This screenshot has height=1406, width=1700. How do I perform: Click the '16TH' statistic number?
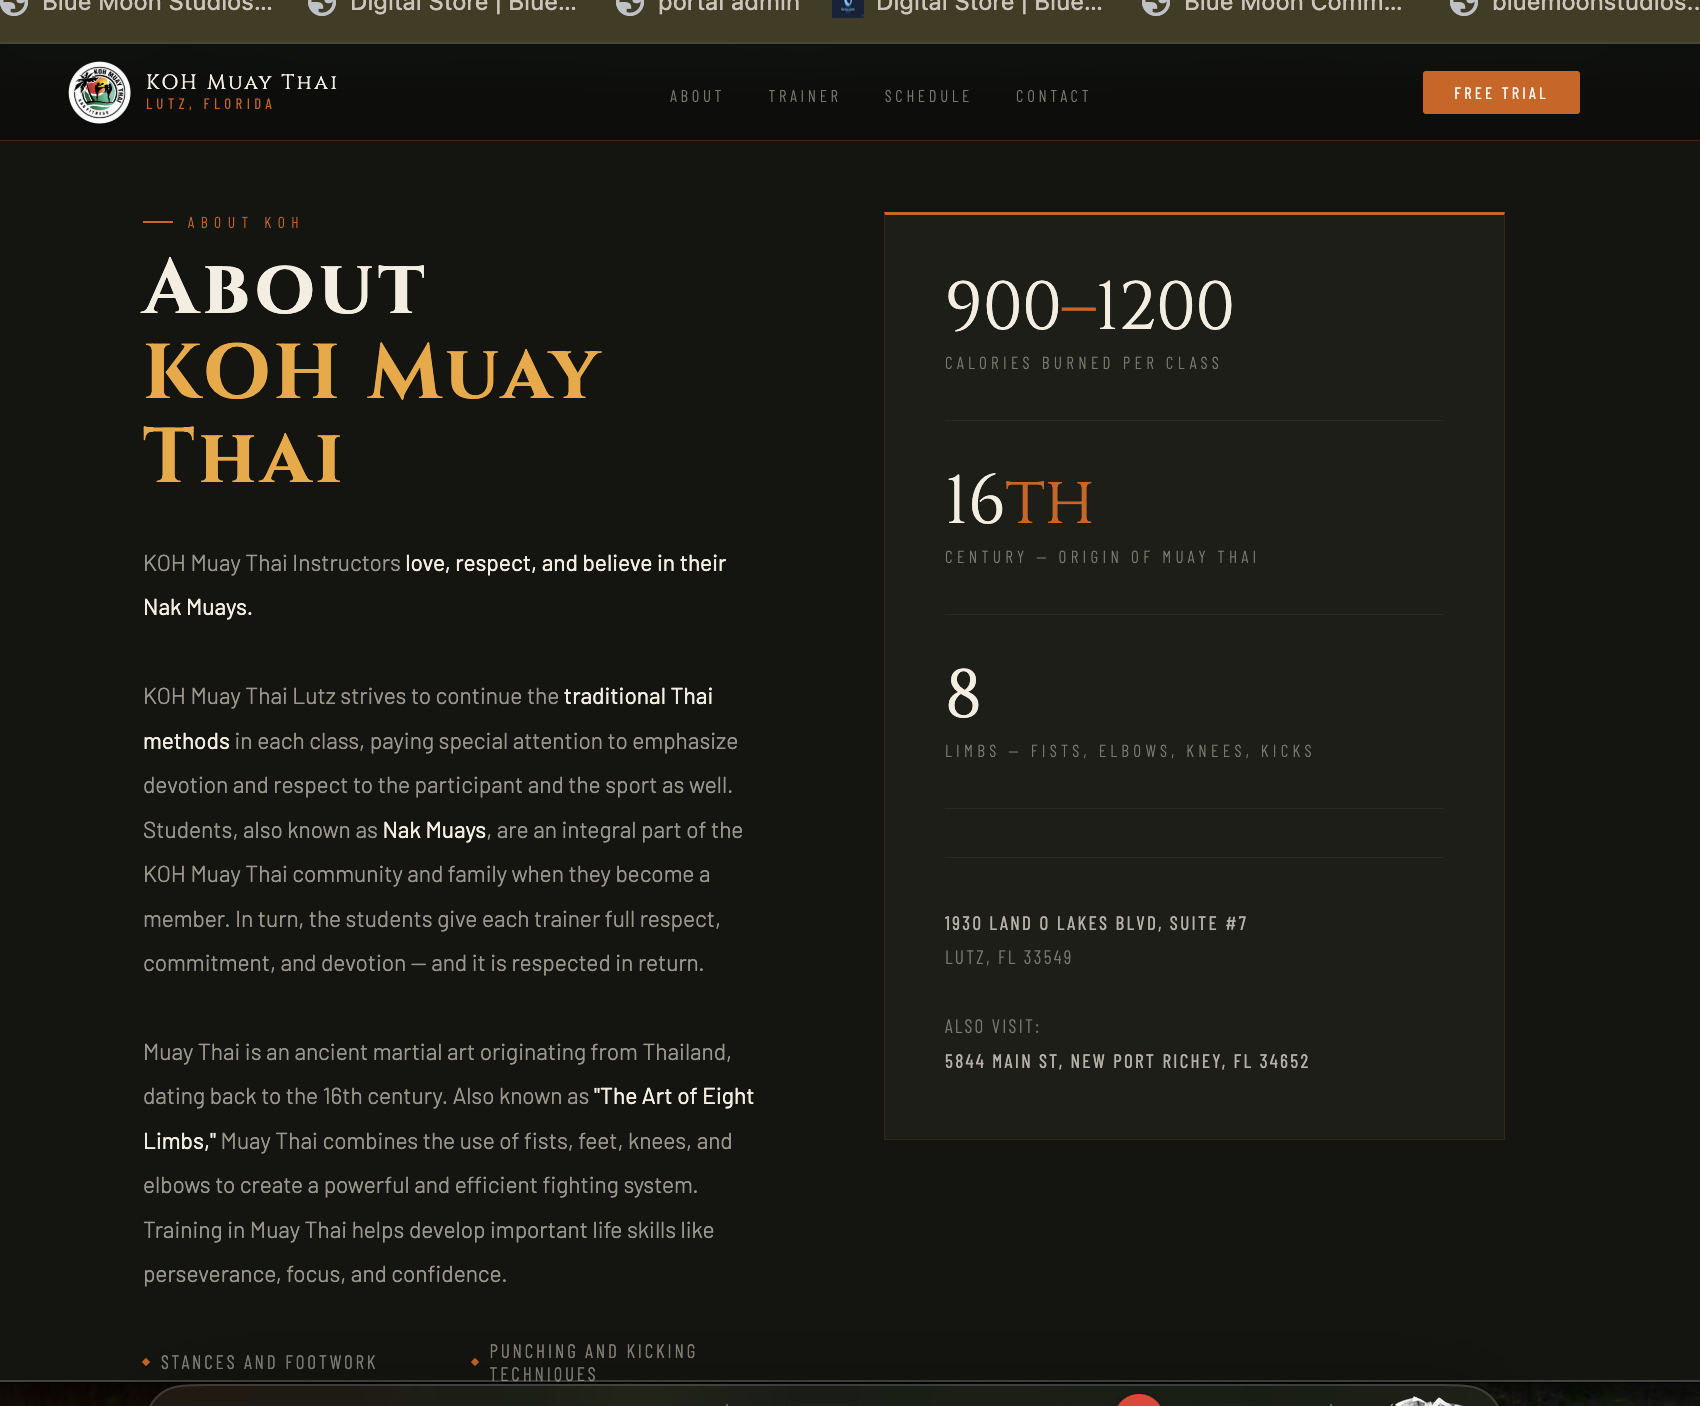point(1018,500)
